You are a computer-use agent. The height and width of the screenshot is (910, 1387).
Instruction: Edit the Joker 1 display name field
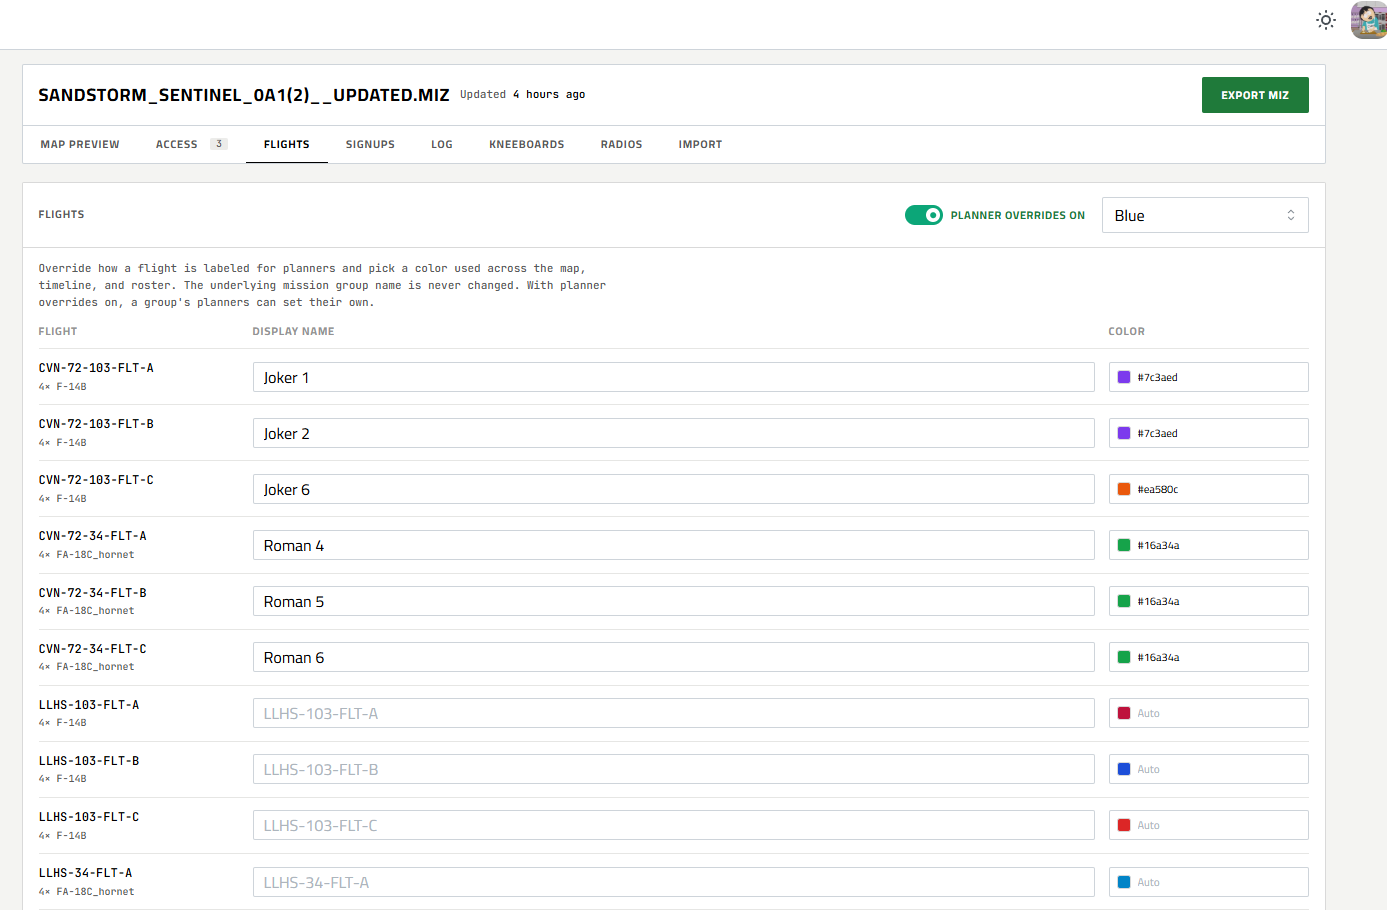(674, 377)
